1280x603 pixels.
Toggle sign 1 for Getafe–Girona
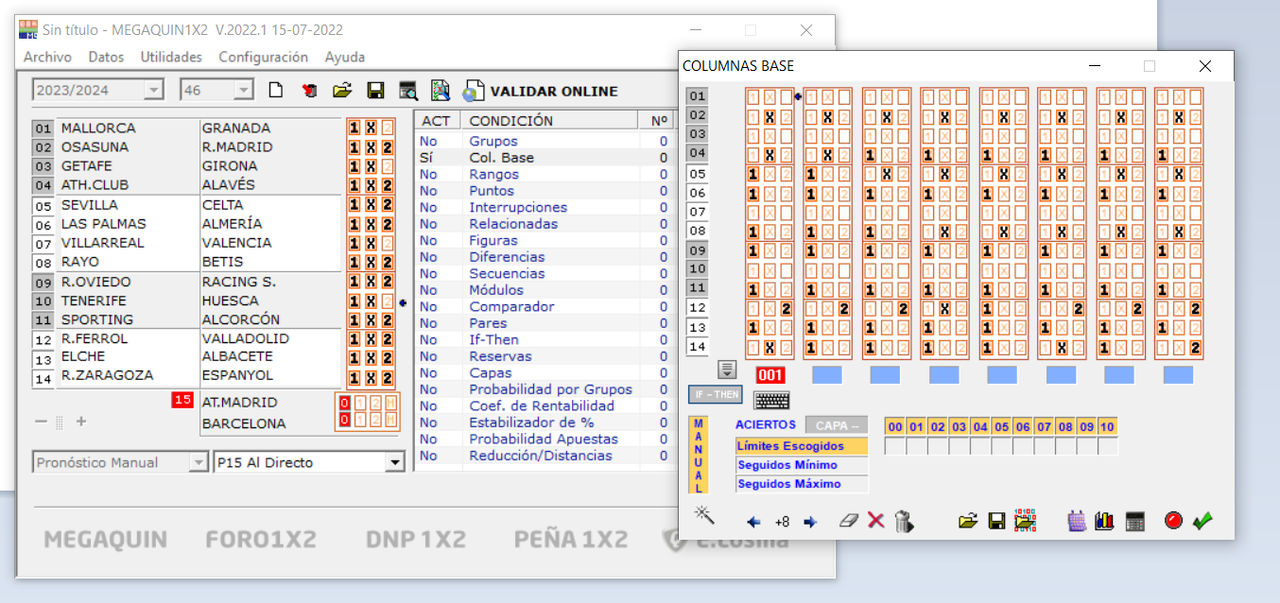[355, 166]
